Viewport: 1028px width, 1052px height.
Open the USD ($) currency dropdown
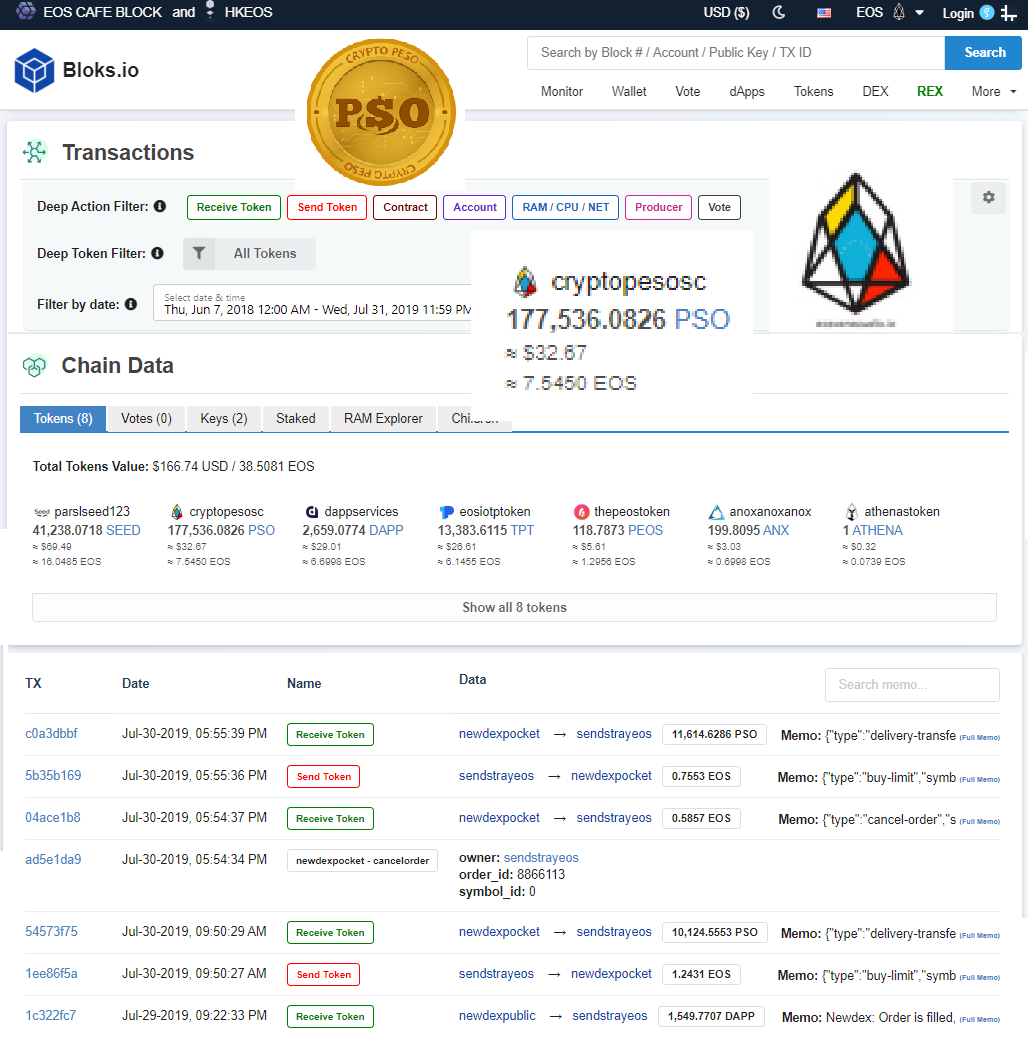pyautogui.click(x=726, y=13)
